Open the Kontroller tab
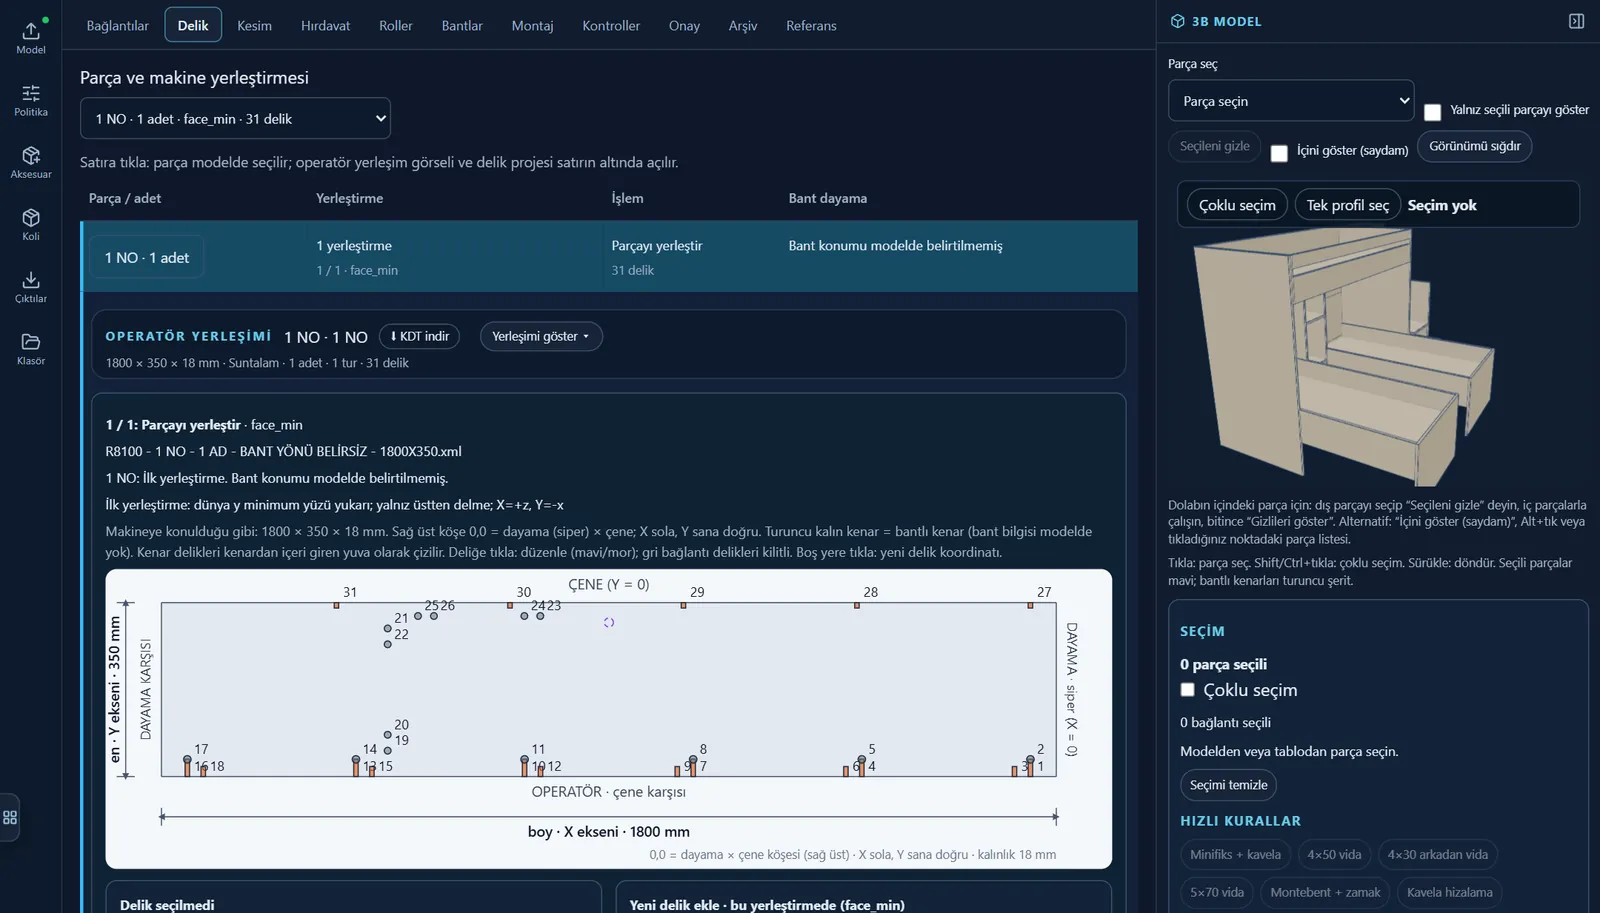 [x=611, y=25]
